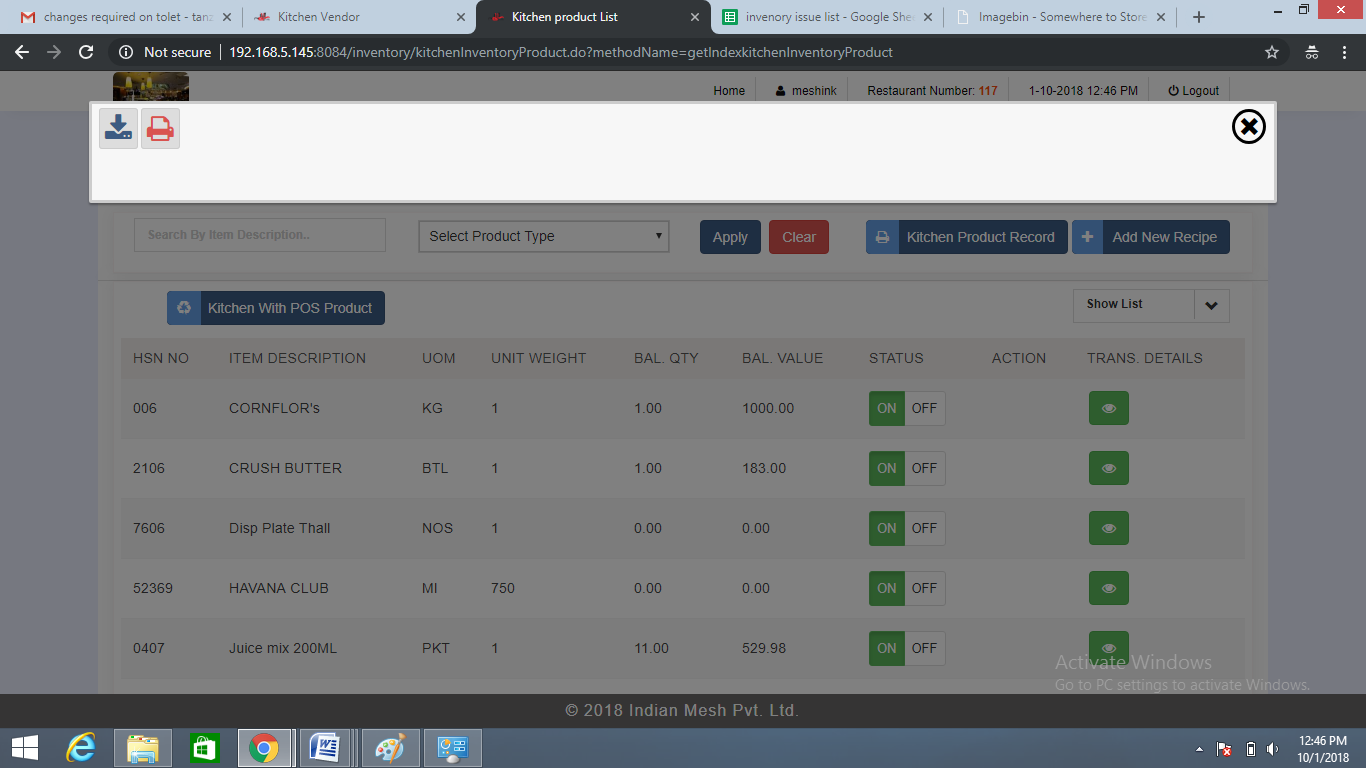Click the site info Not secure icon
This screenshot has height=768, width=1366.
(126, 52)
